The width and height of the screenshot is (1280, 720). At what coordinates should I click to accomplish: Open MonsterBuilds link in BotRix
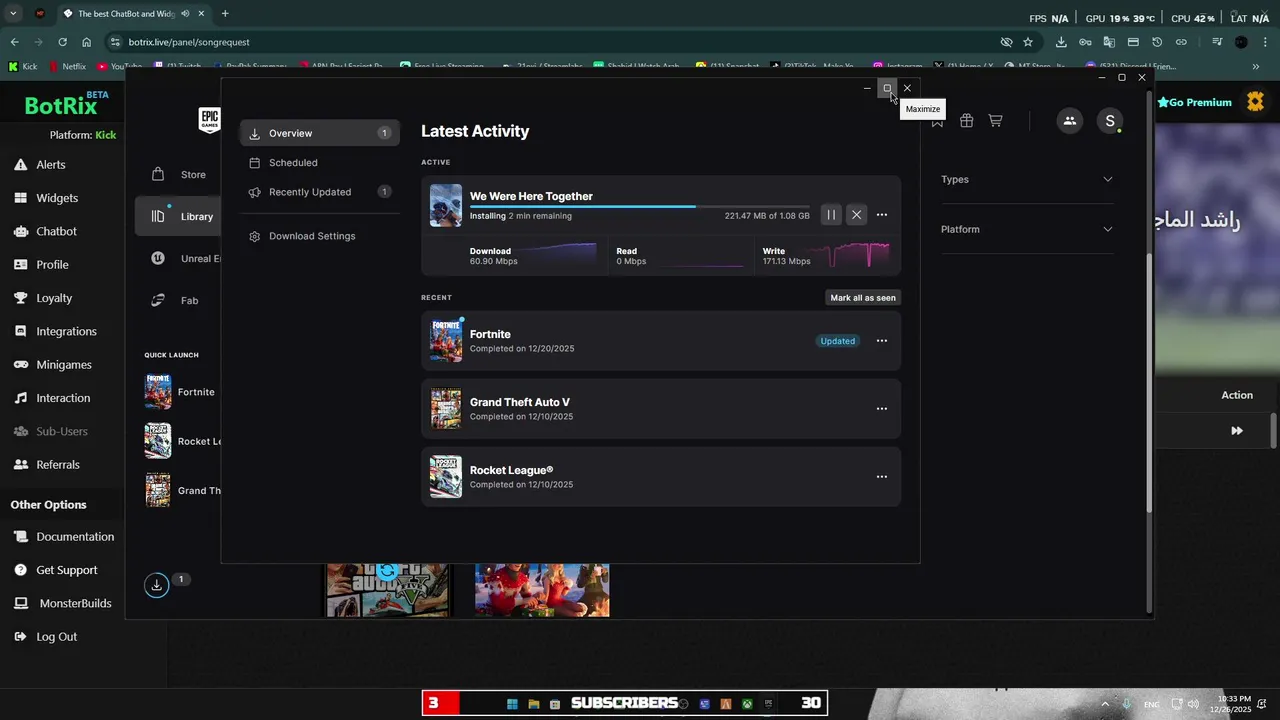click(x=75, y=604)
